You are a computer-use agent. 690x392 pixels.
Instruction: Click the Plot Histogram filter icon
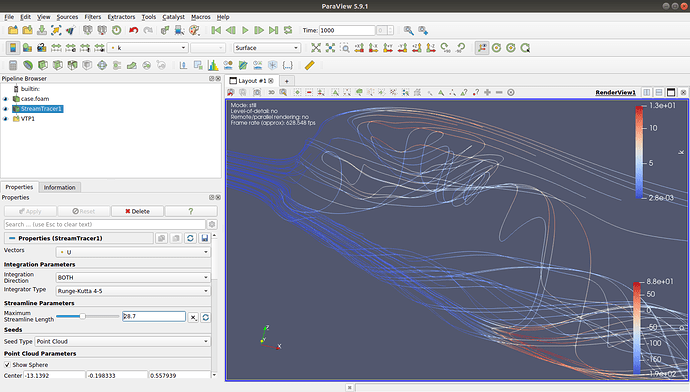pyautogui.click(x=213, y=66)
